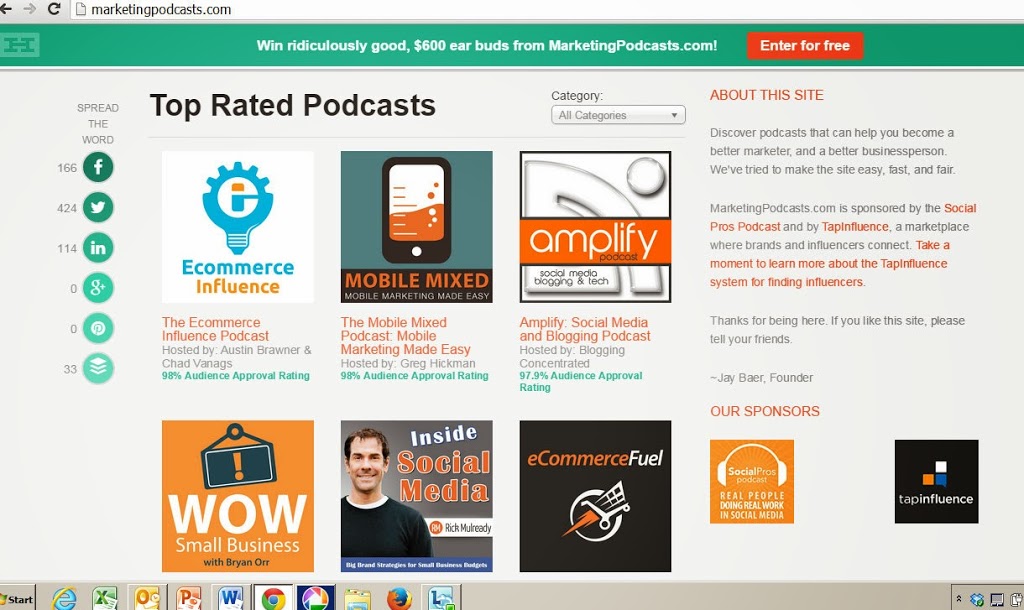Viewport: 1024px width, 610px height.
Task: Click 'Hosted by: Greg Hickman' text
Action: [x=408, y=363]
